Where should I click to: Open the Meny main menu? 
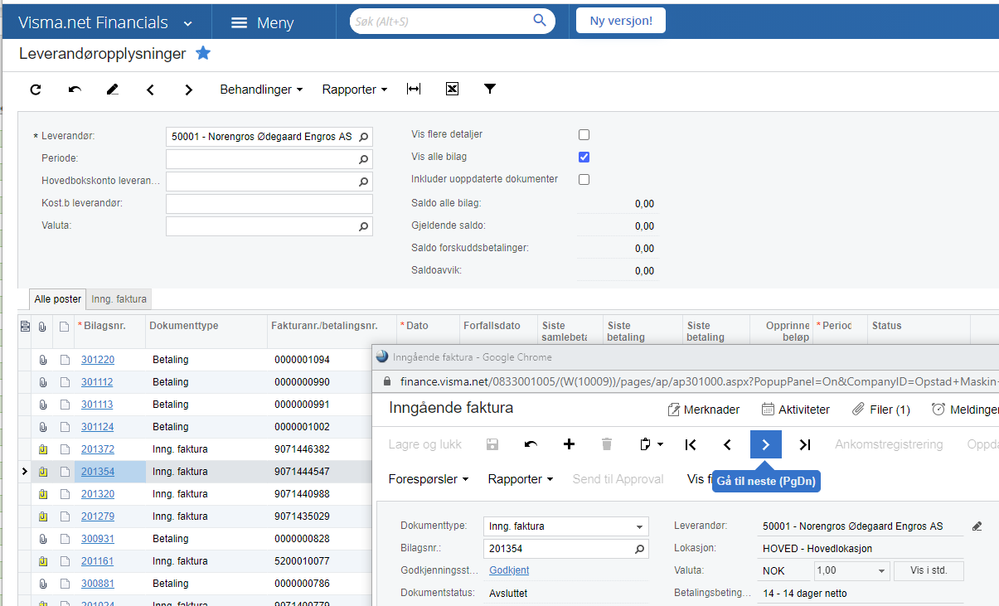262,22
